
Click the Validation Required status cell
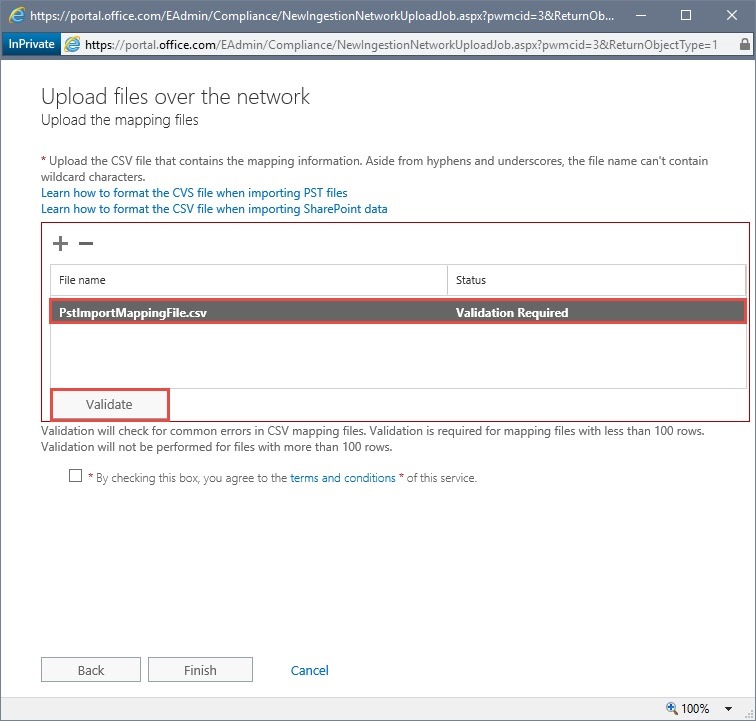512,313
